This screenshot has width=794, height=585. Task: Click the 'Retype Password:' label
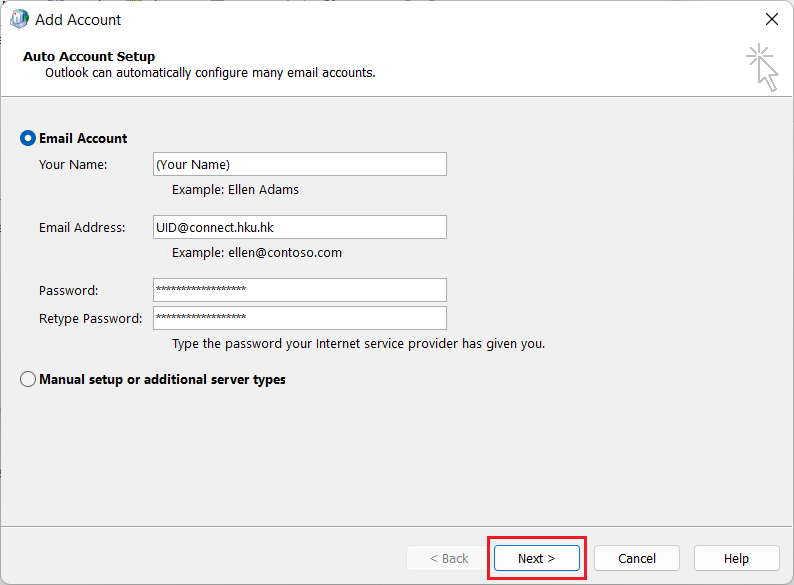(x=91, y=319)
